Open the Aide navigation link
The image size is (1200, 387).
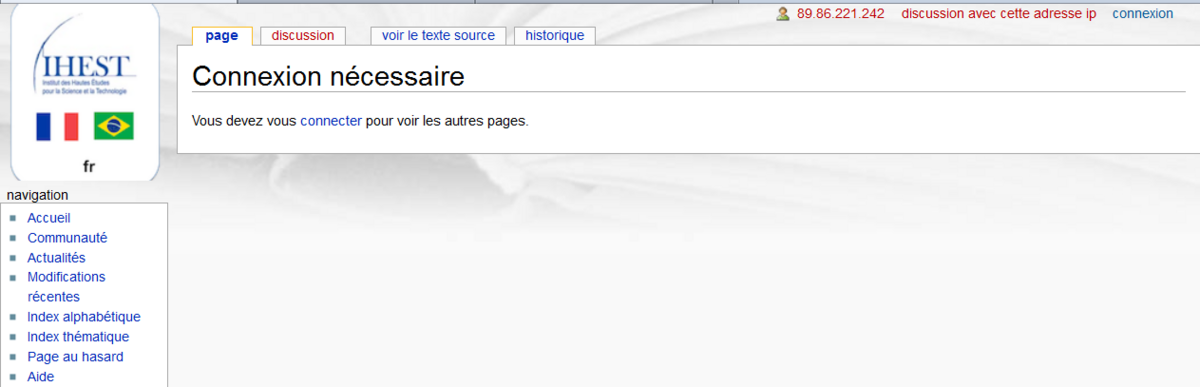coord(41,377)
